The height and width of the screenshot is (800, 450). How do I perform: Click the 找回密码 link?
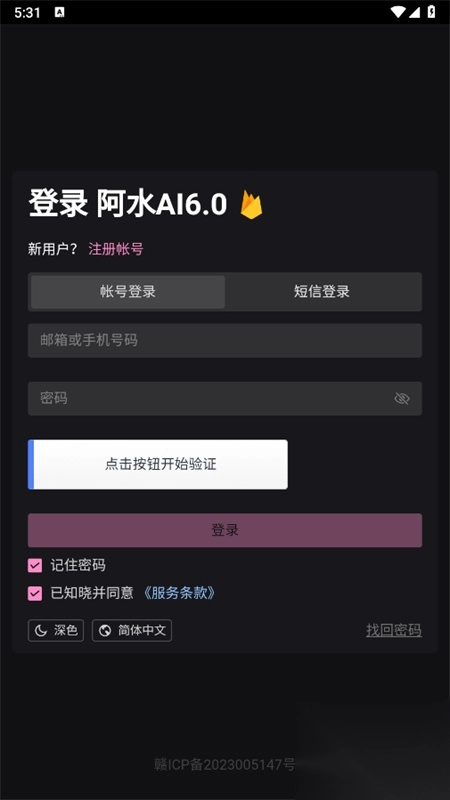click(394, 631)
